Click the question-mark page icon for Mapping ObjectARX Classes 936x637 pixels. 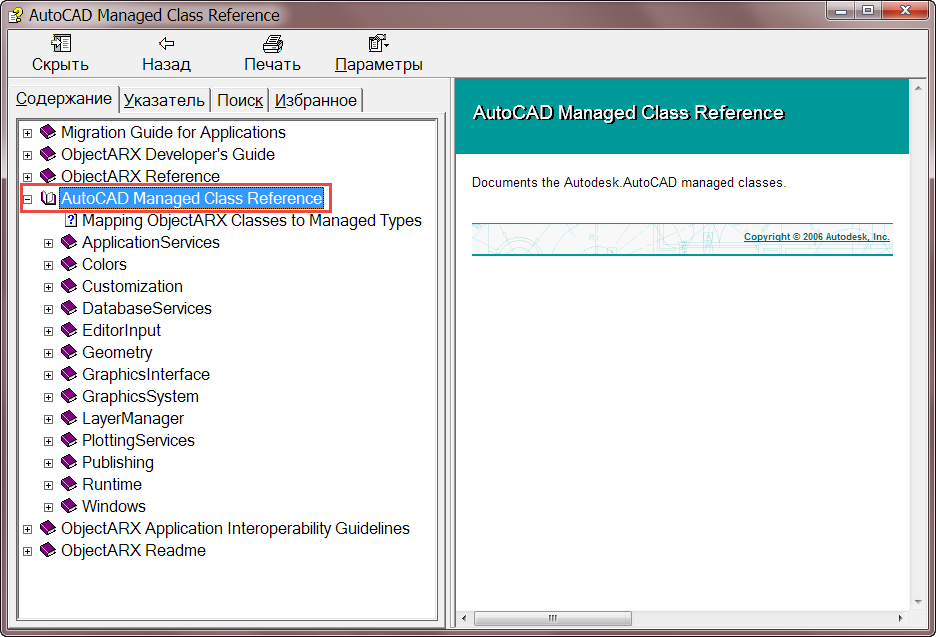pyautogui.click(x=70, y=220)
